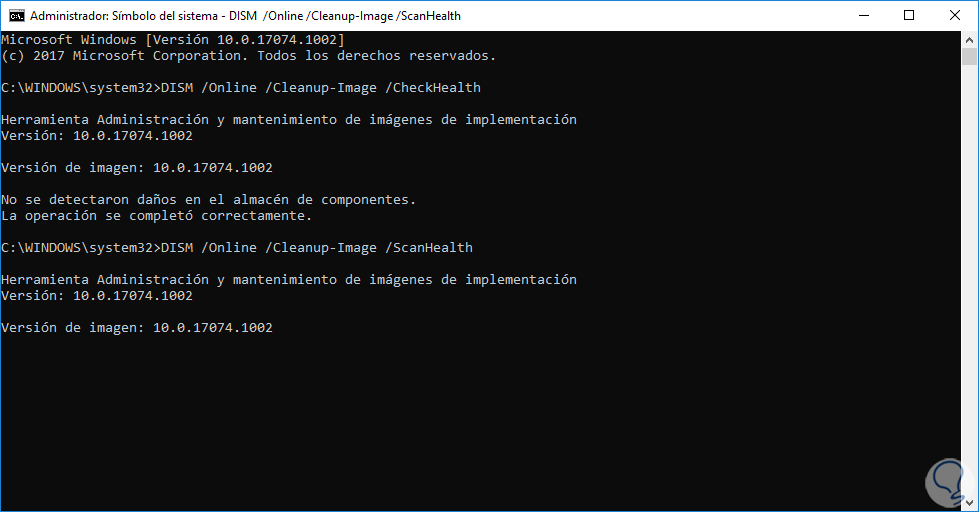Click 'Herramienta Administración' line below ScanHealth command
Screen dimensions: 979x512
coord(289,280)
